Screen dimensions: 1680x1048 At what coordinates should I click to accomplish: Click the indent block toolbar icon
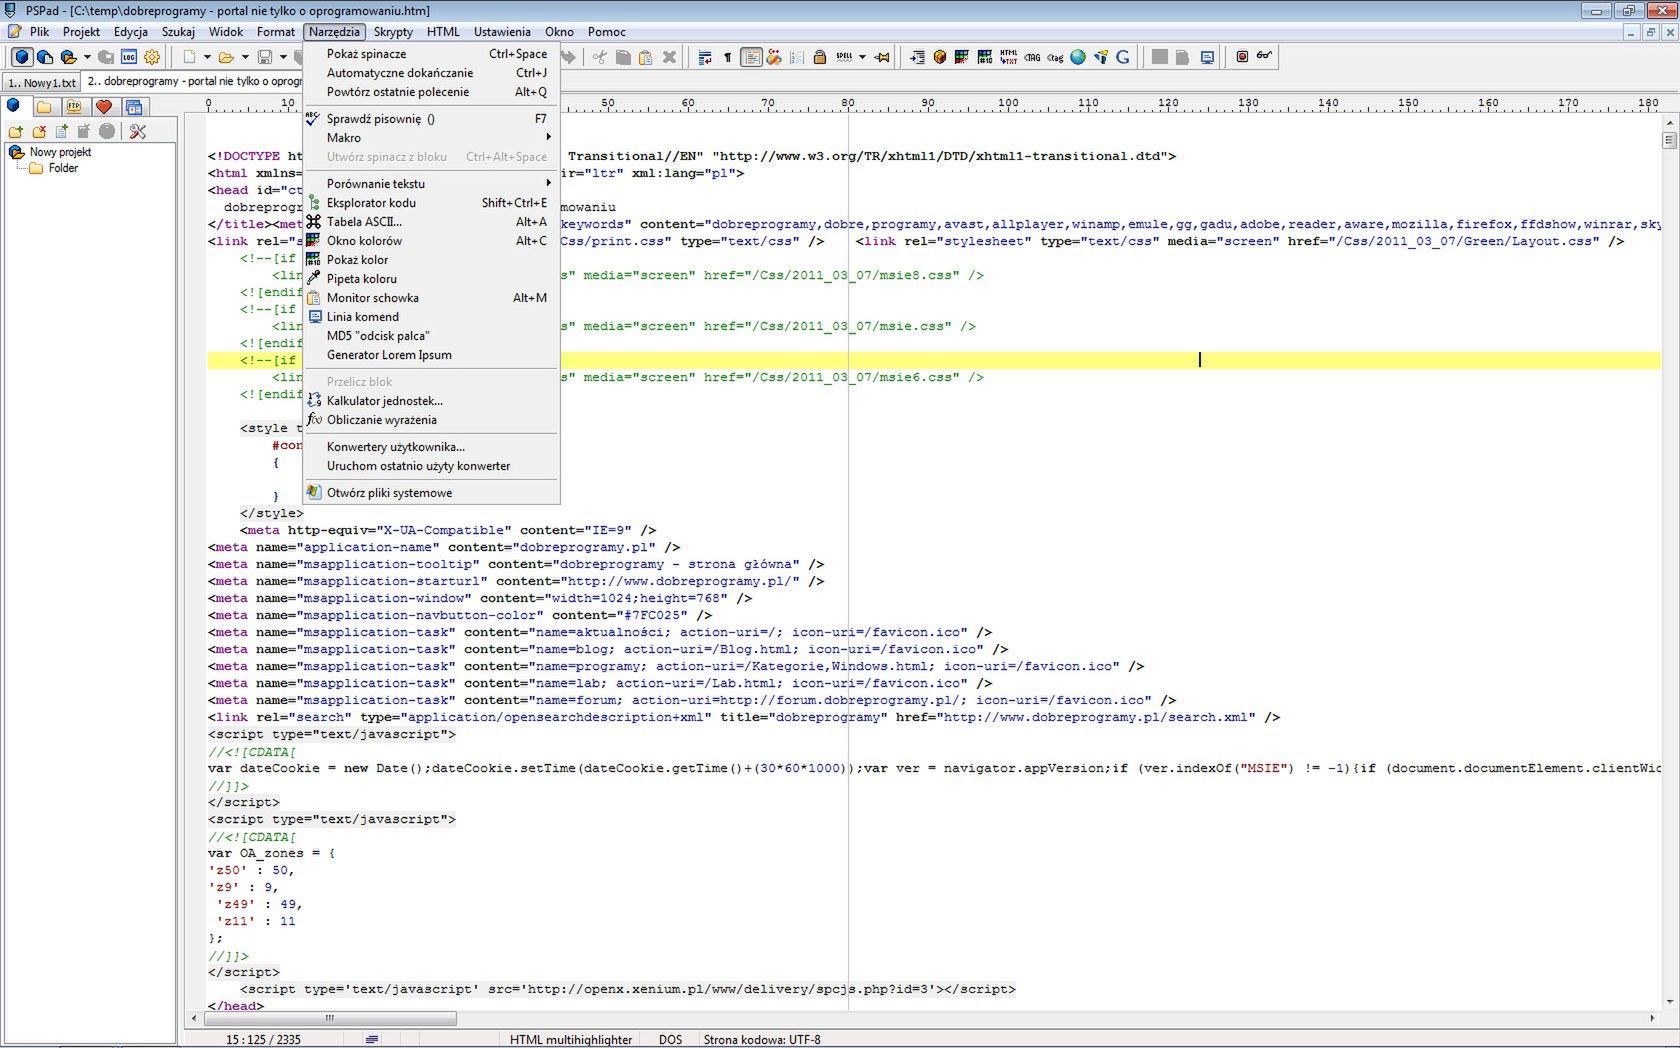[x=917, y=57]
